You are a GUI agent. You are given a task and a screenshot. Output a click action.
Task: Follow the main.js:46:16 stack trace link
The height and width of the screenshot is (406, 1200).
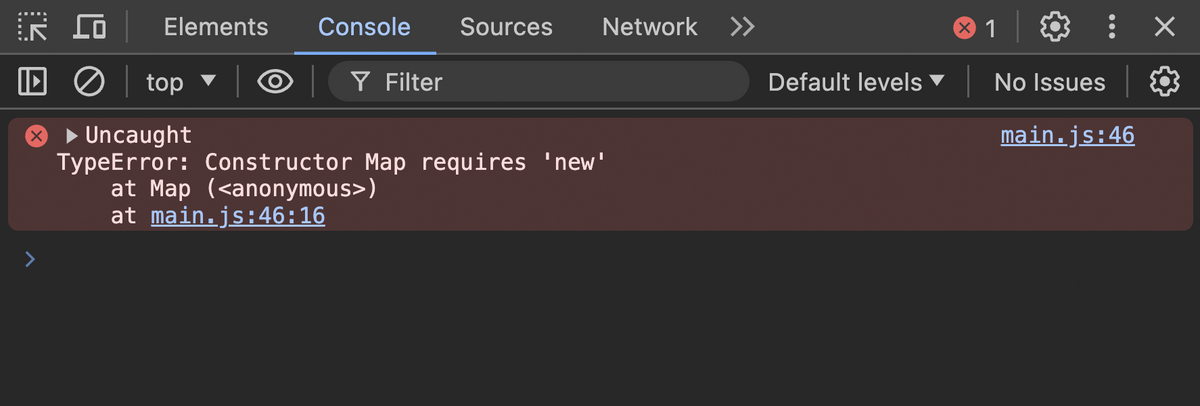pyautogui.click(x=238, y=216)
